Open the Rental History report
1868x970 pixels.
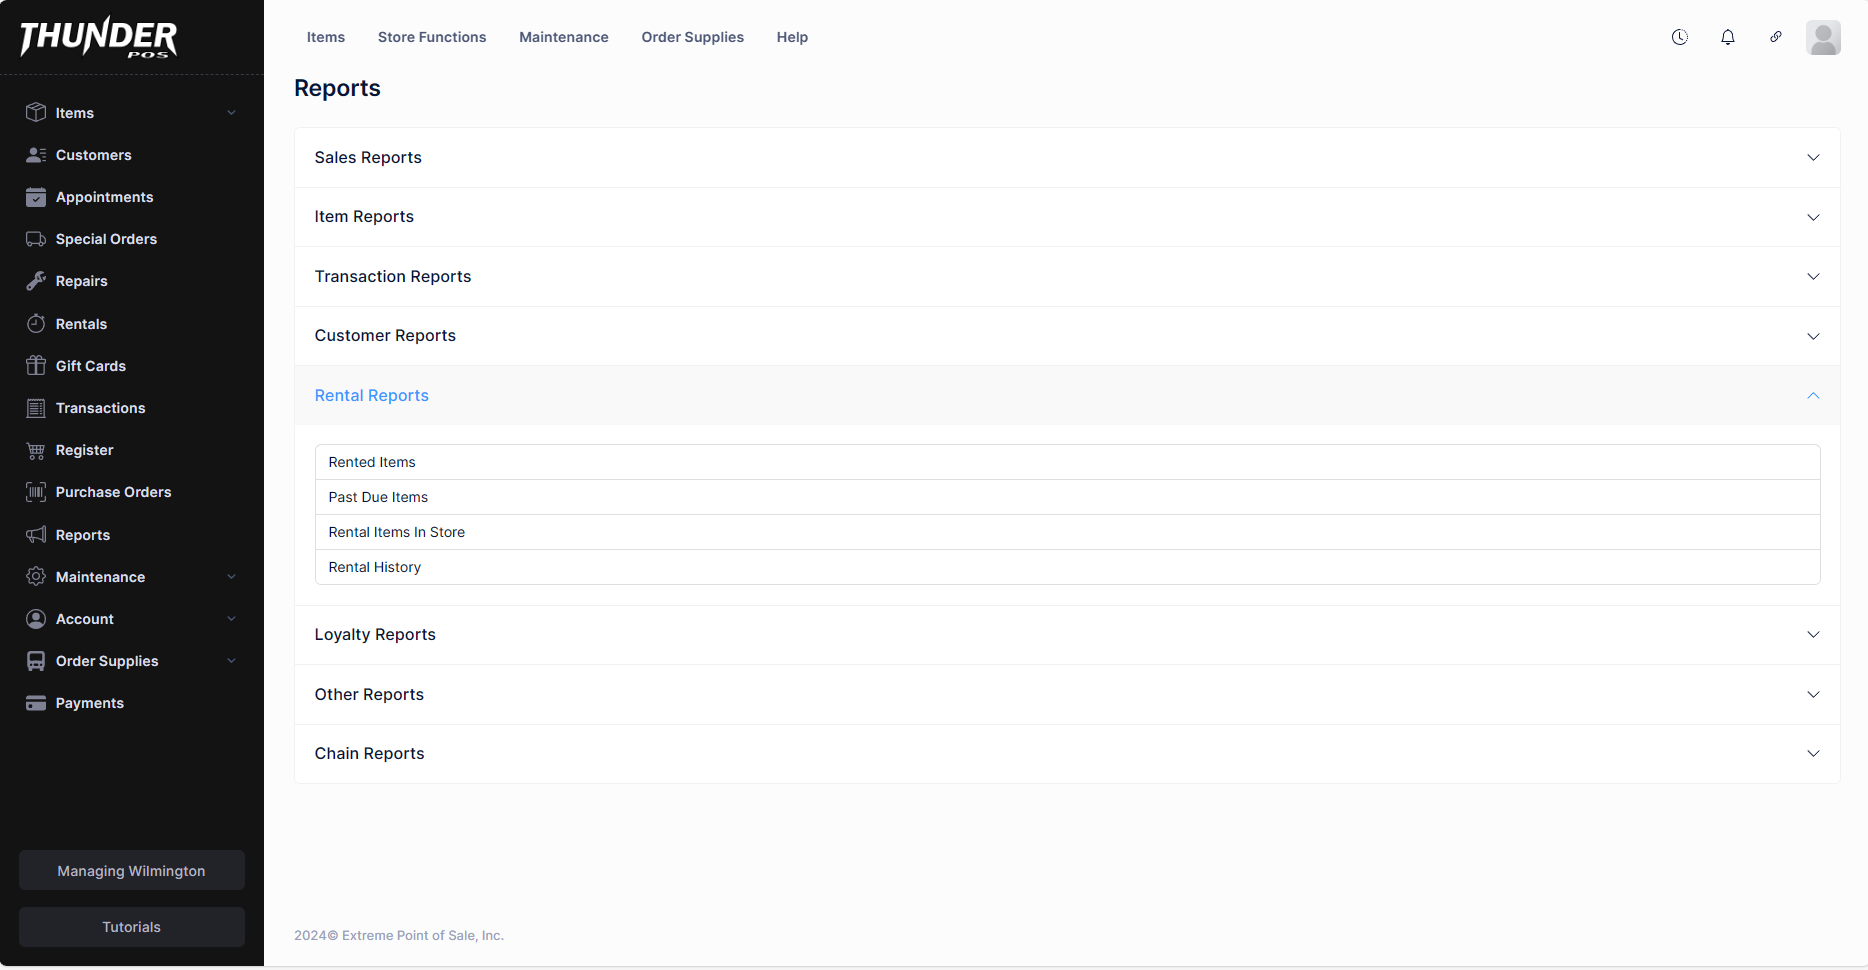pos(375,567)
